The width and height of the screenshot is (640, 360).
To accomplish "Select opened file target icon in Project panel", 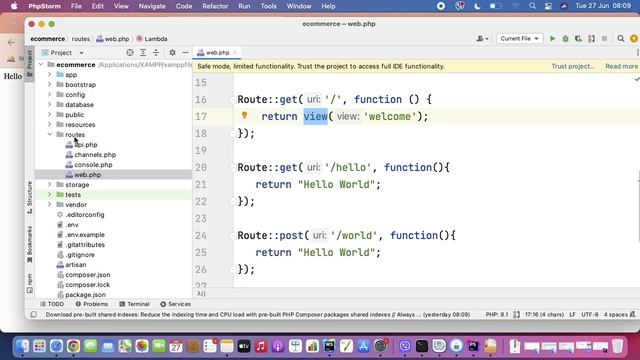I will click(x=130, y=53).
